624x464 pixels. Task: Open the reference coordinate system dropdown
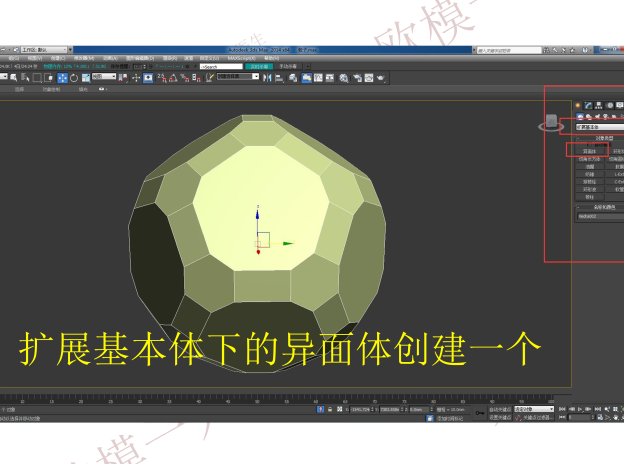pyautogui.click(x=104, y=76)
